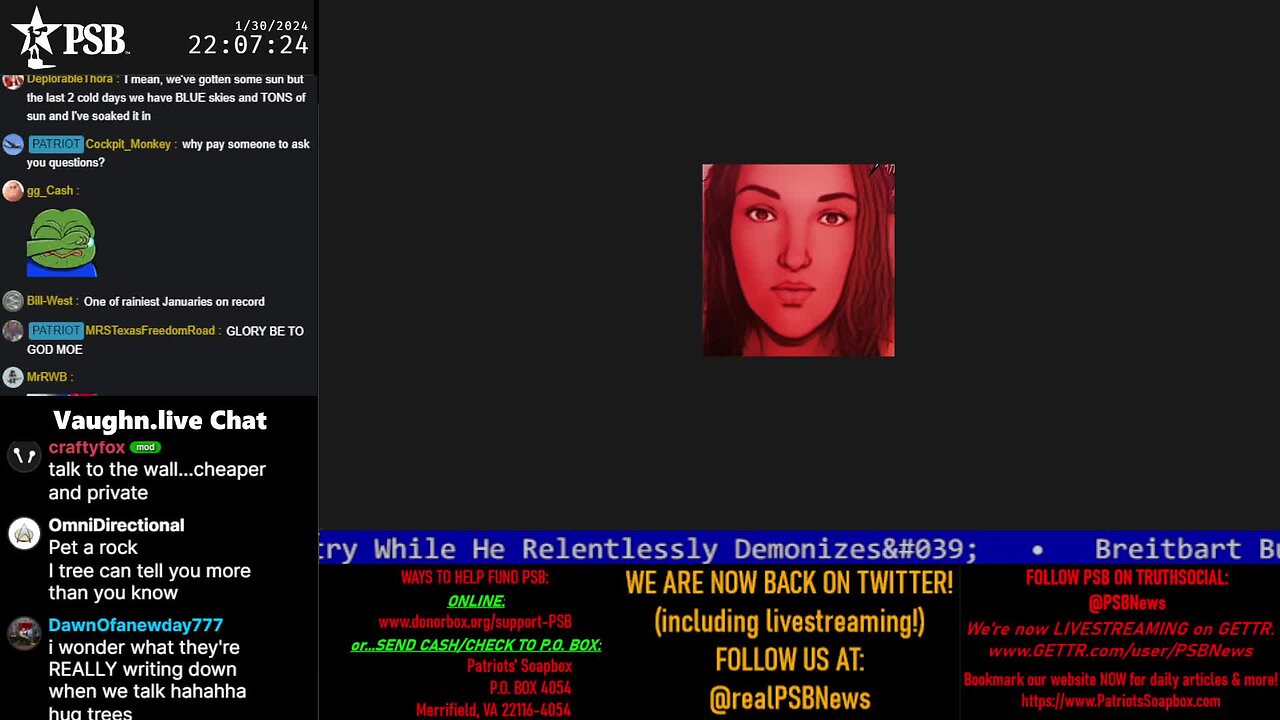Image resolution: width=1280 pixels, height=720 pixels.
Task: Click the Vaughn.live Chat heading
Action: coord(160,420)
